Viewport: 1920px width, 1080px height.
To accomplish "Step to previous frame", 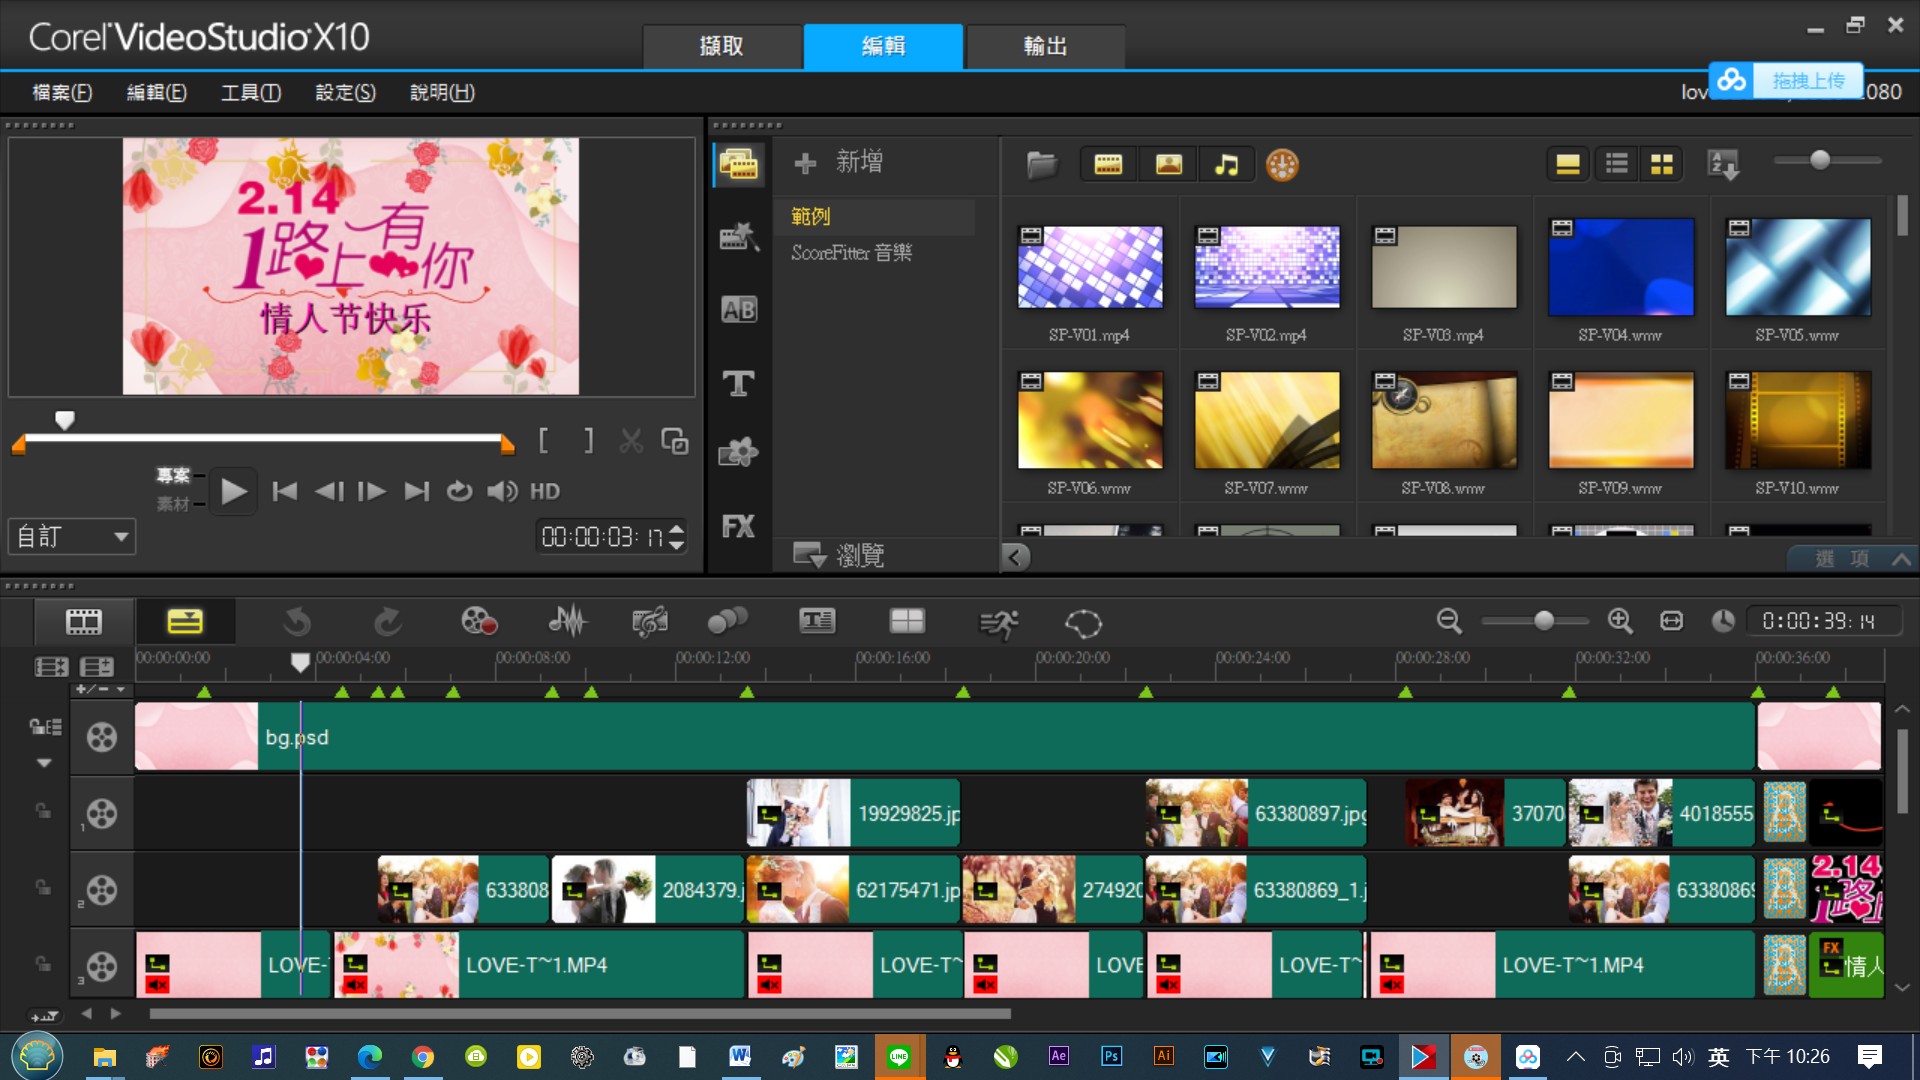I will click(x=329, y=492).
